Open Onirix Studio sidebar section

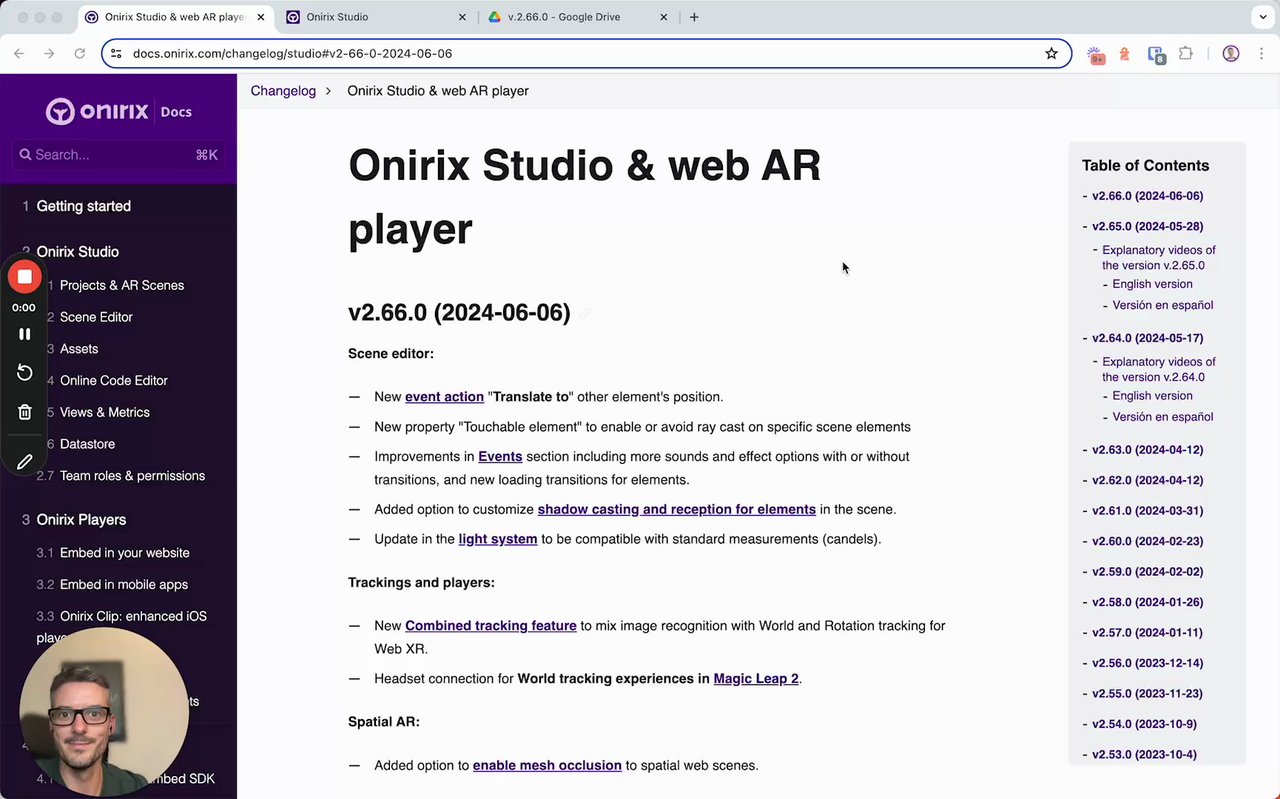[x=78, y=252]
